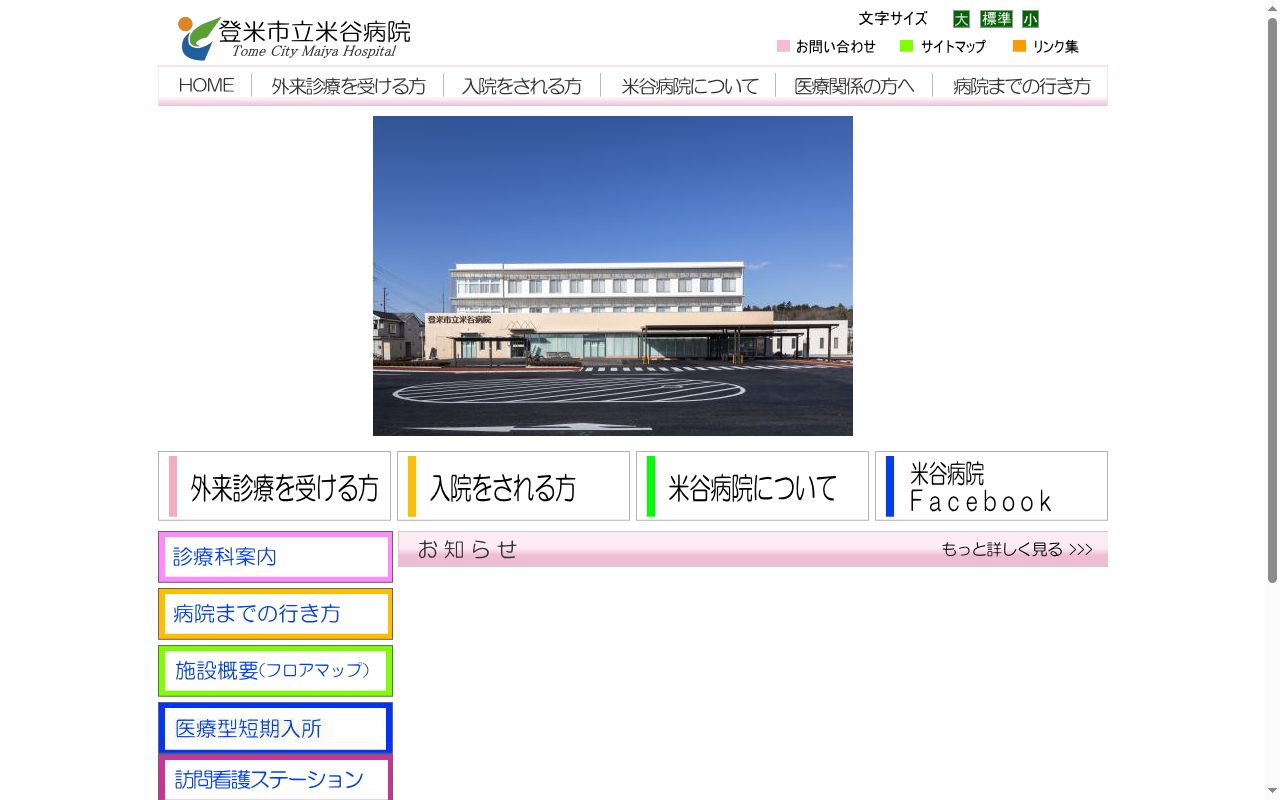Open 訪問看護ステーション sidebar button
The height and width of the screenshot is (800, 1280).
point(275,779)
